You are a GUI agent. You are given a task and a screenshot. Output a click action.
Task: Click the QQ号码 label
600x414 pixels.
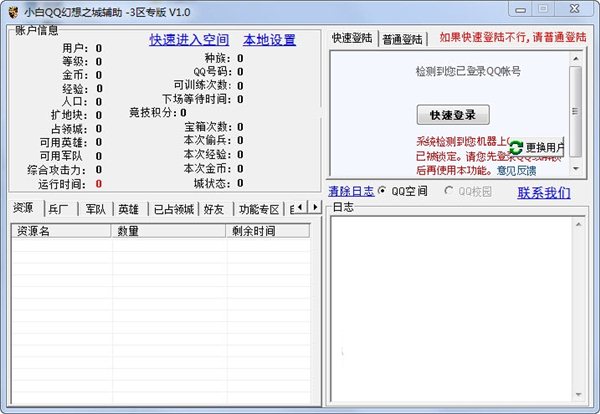tap(212, 72)
